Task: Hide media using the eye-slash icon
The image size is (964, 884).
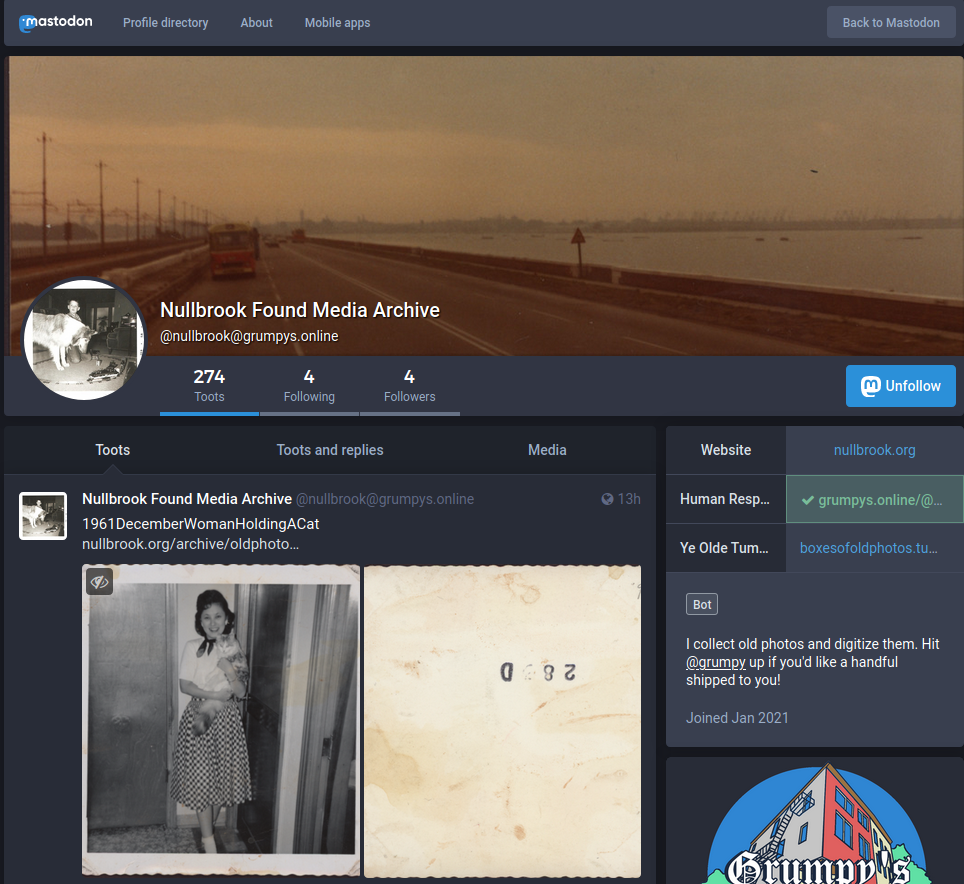Action: [100, 582]
